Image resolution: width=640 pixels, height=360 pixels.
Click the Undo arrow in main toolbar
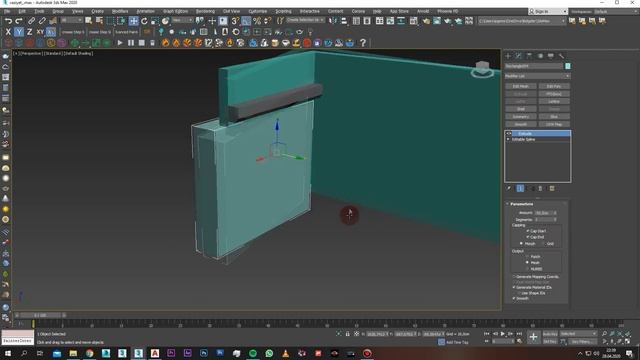point(8,21)
